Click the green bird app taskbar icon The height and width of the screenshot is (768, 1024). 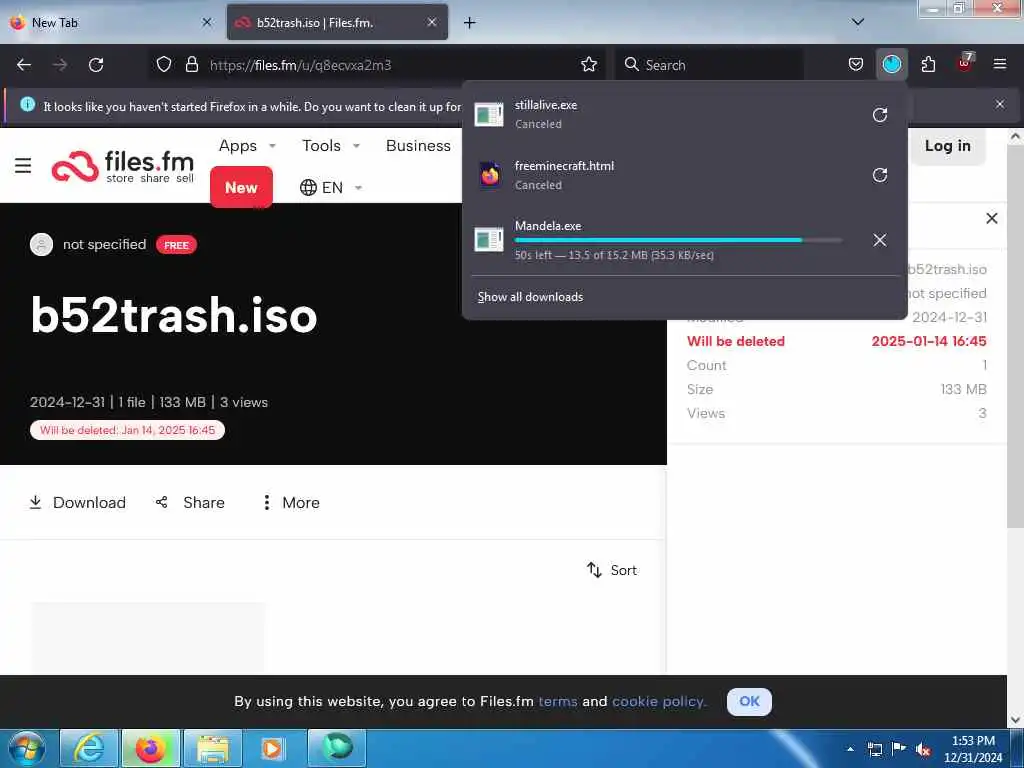337,748
